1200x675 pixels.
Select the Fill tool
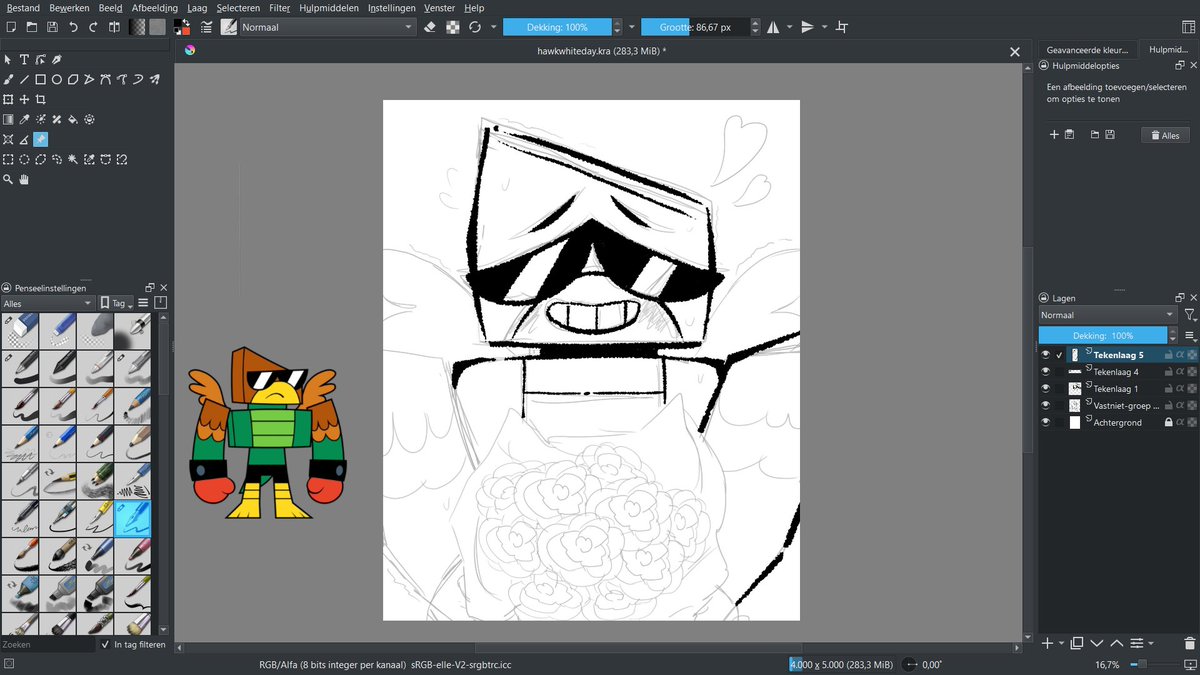72,119
